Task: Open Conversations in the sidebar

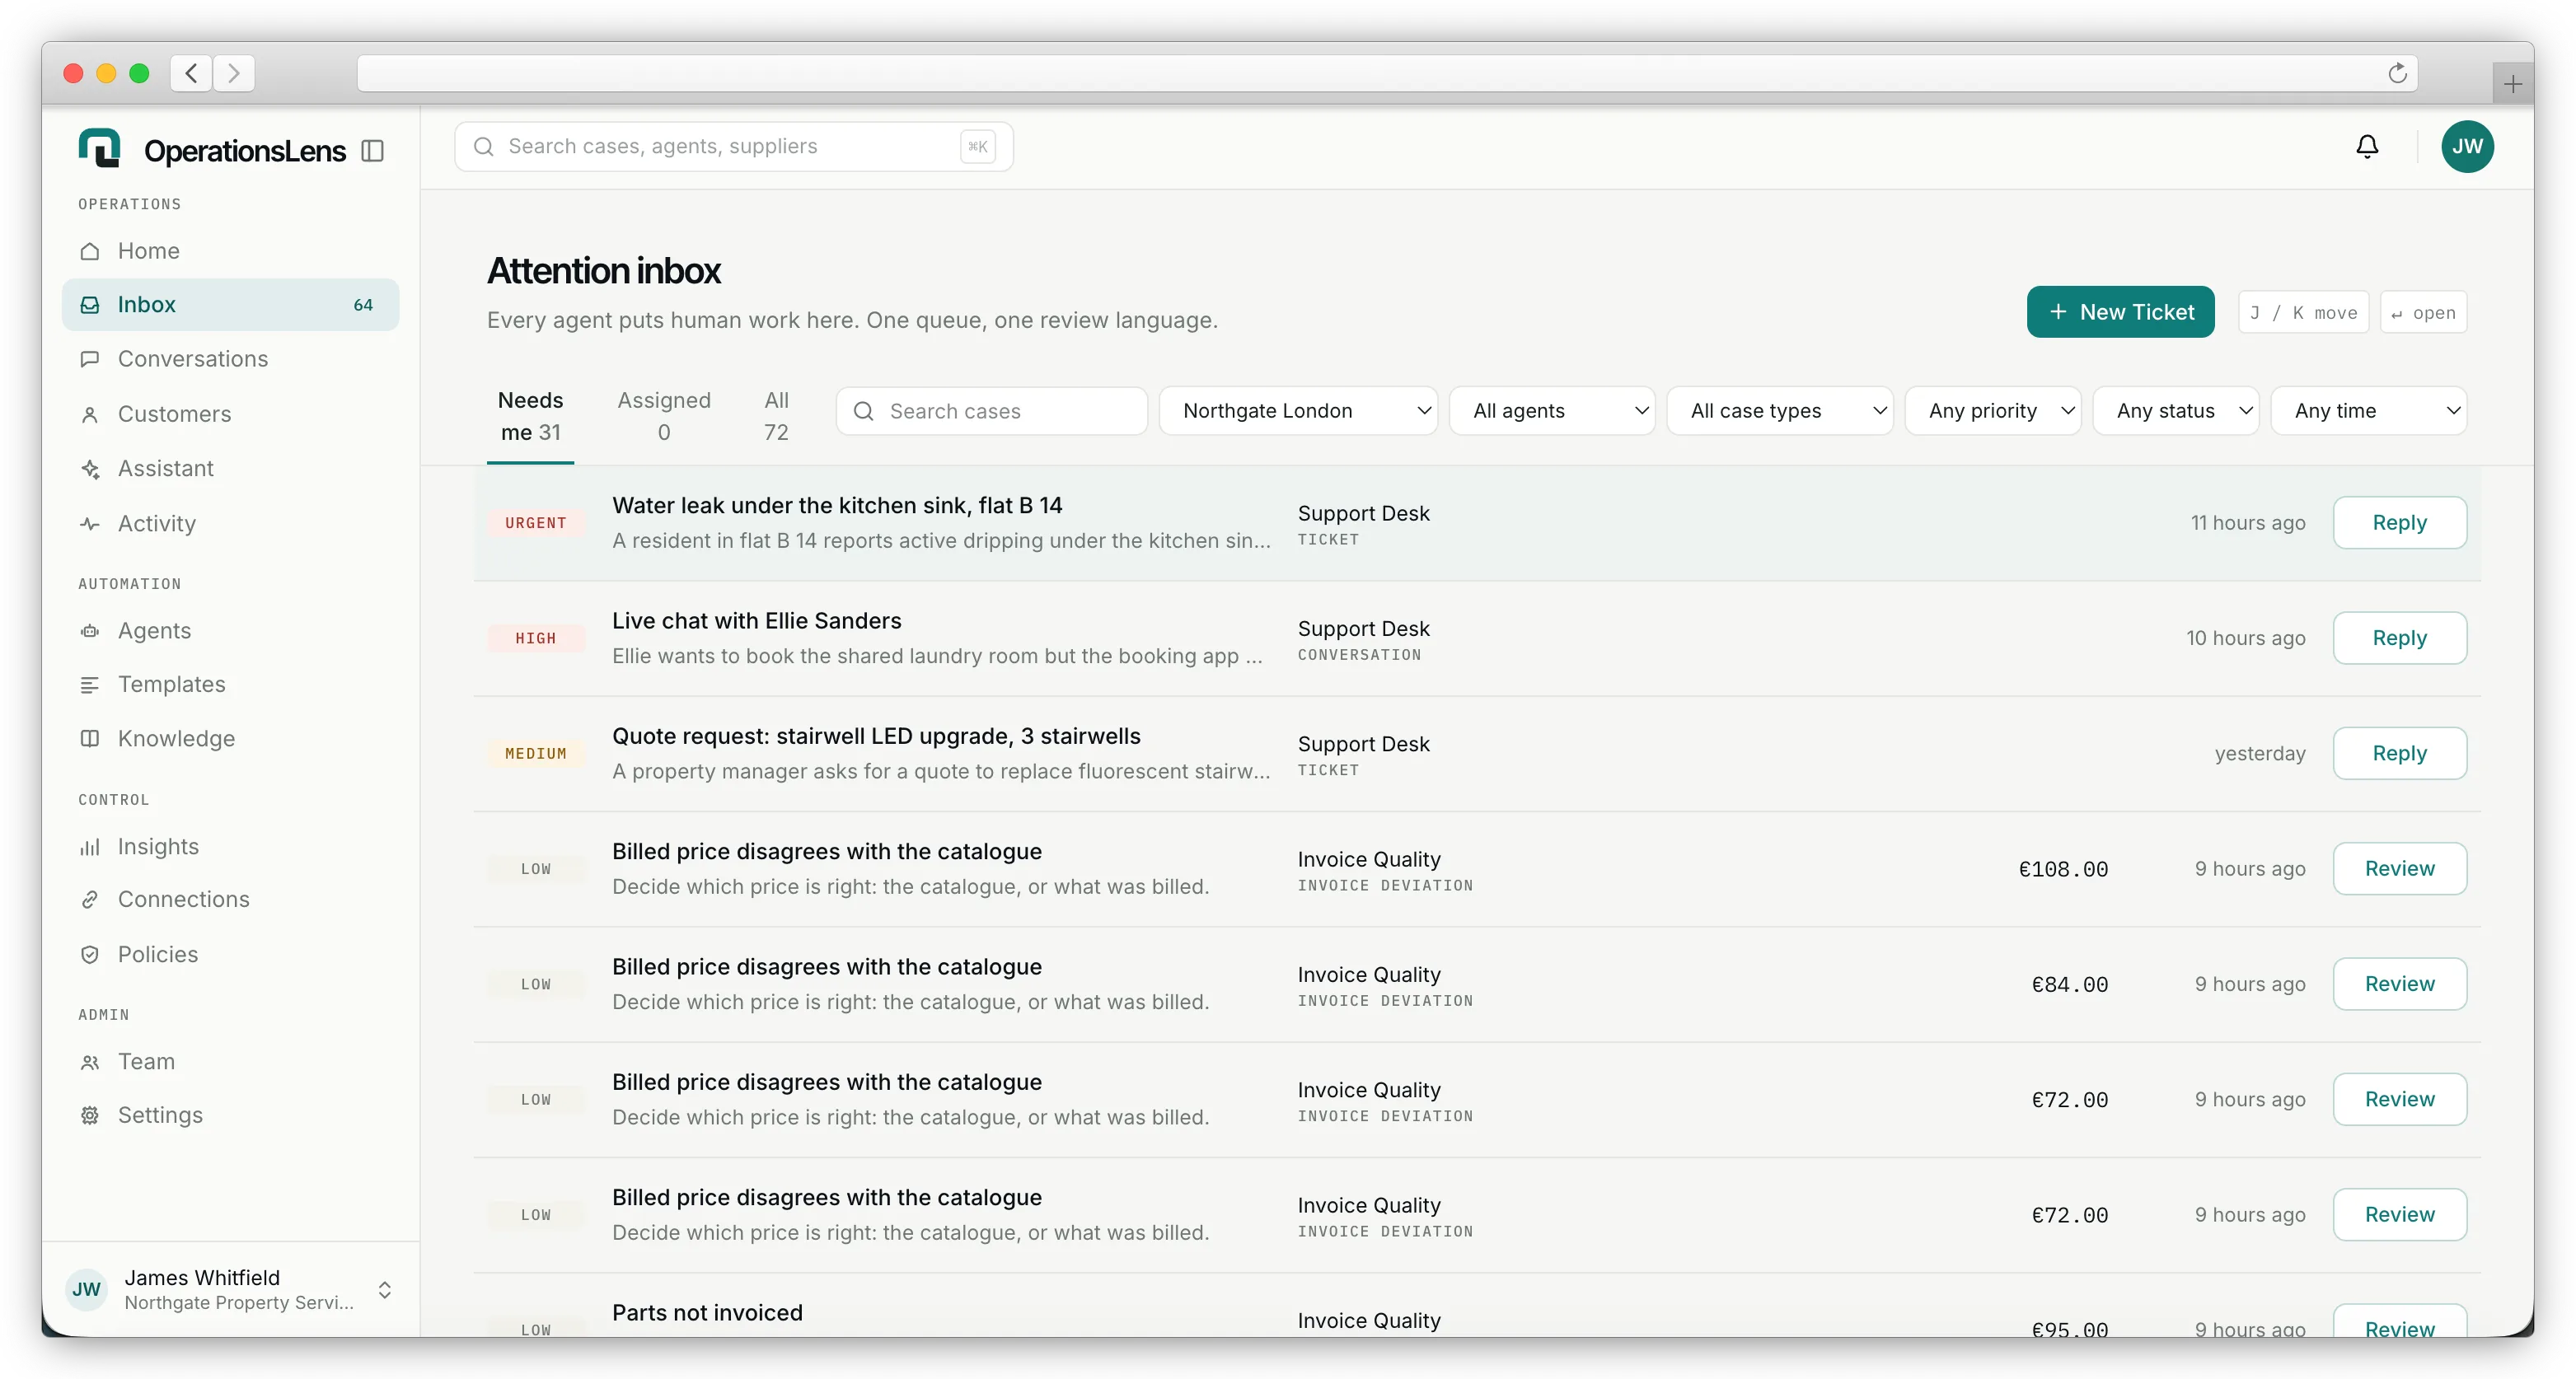Action: pos(230,359)
